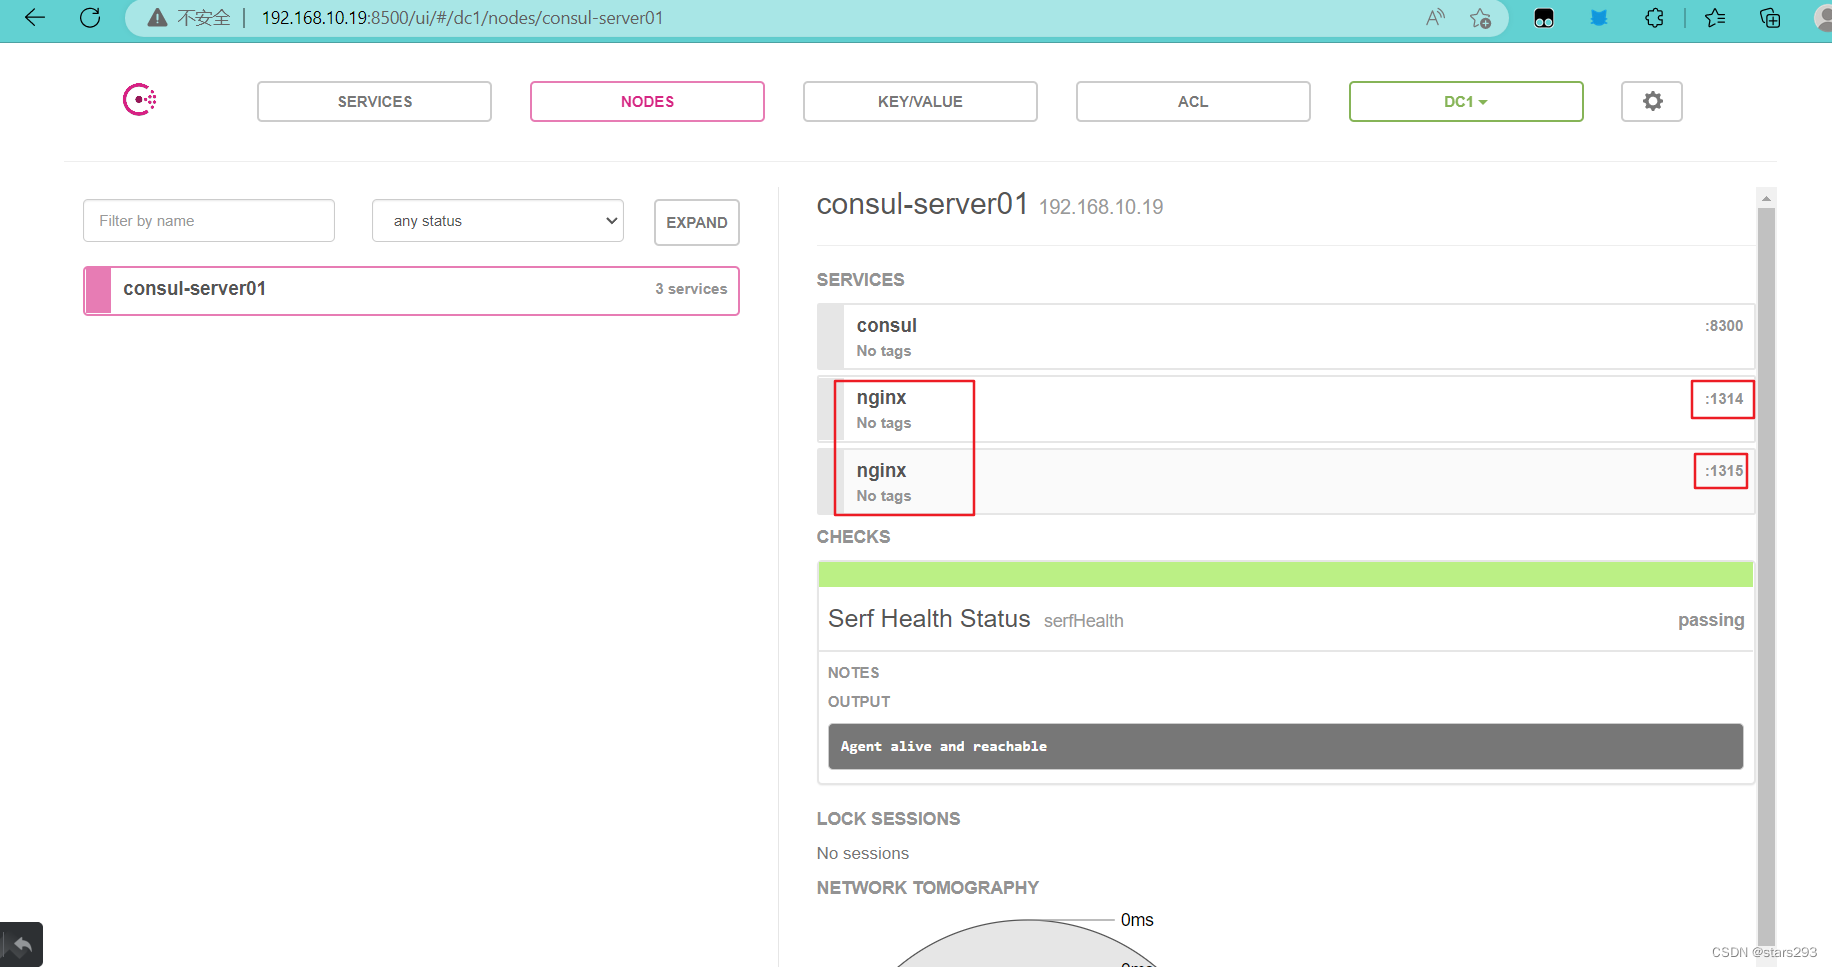Click the scrollbar up arrow
This screenshot has height=967, width=1832.
click(1766, 198)
